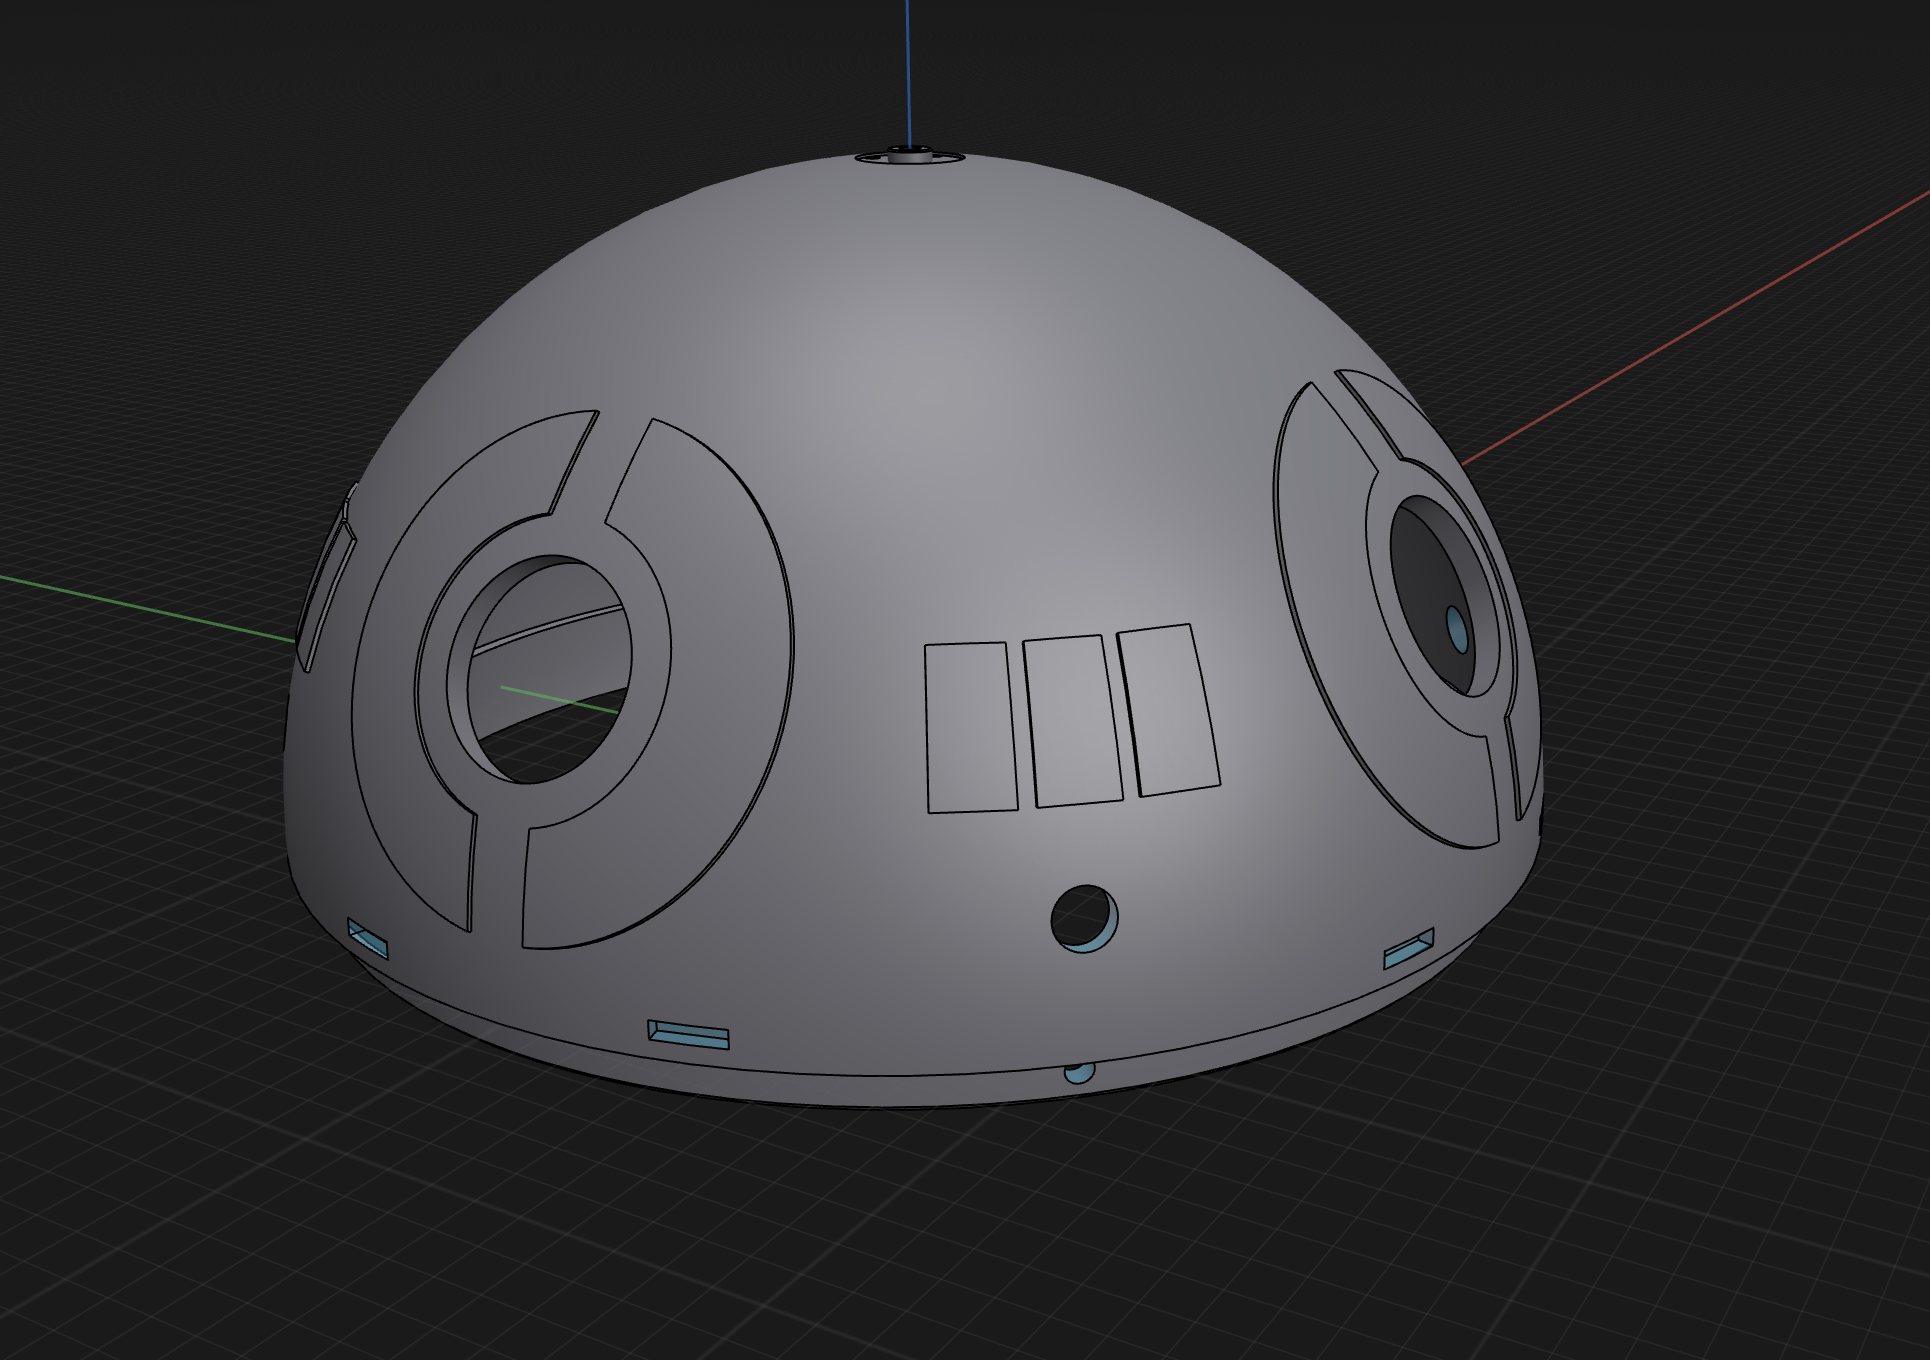
Task: Select the hole fitting at dome top
Action: coord(910,155)
